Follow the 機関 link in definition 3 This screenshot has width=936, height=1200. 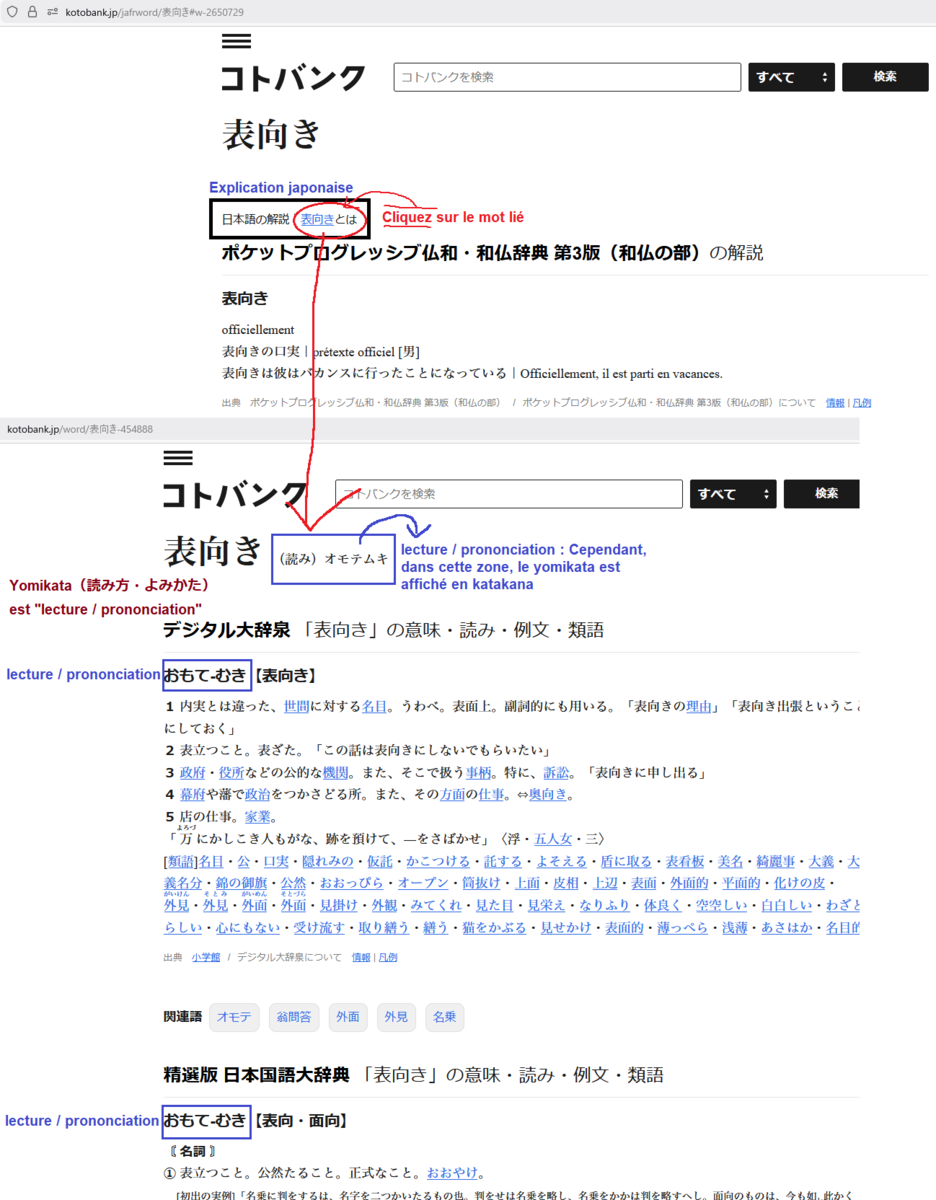tap(336, 772)
